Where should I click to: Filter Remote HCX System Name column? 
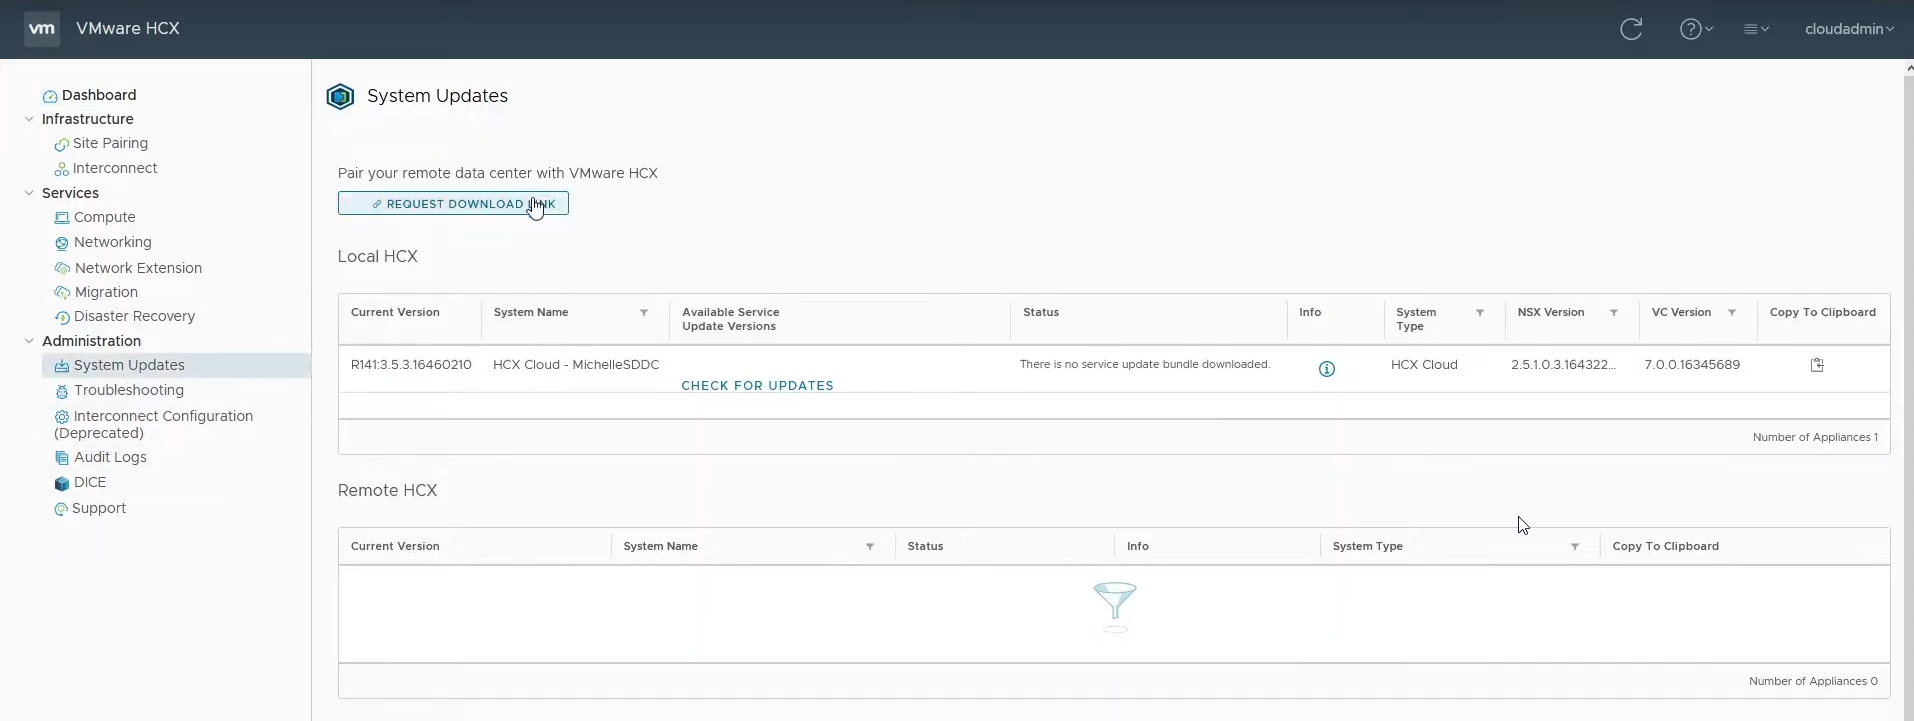(x=870, y=547)
